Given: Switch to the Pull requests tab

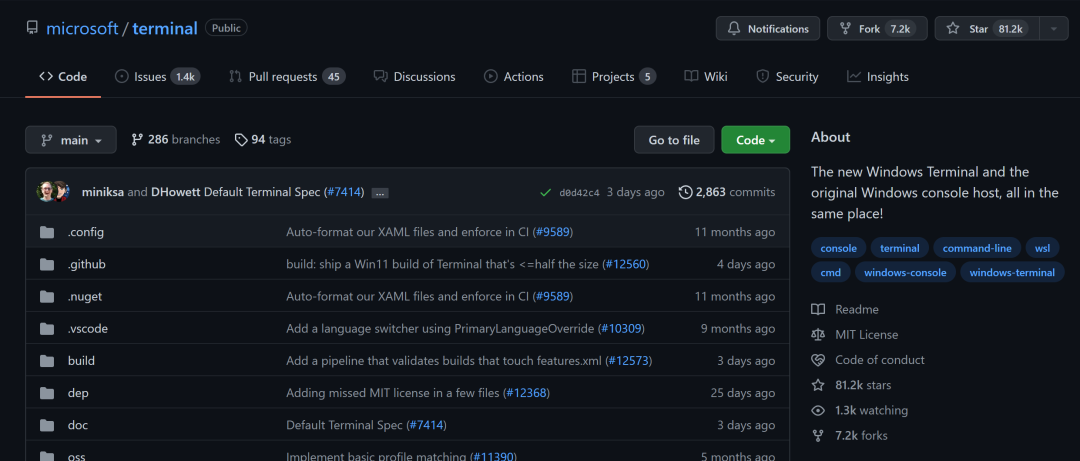Looking at the screenshot, I should [x=287, y=76].
